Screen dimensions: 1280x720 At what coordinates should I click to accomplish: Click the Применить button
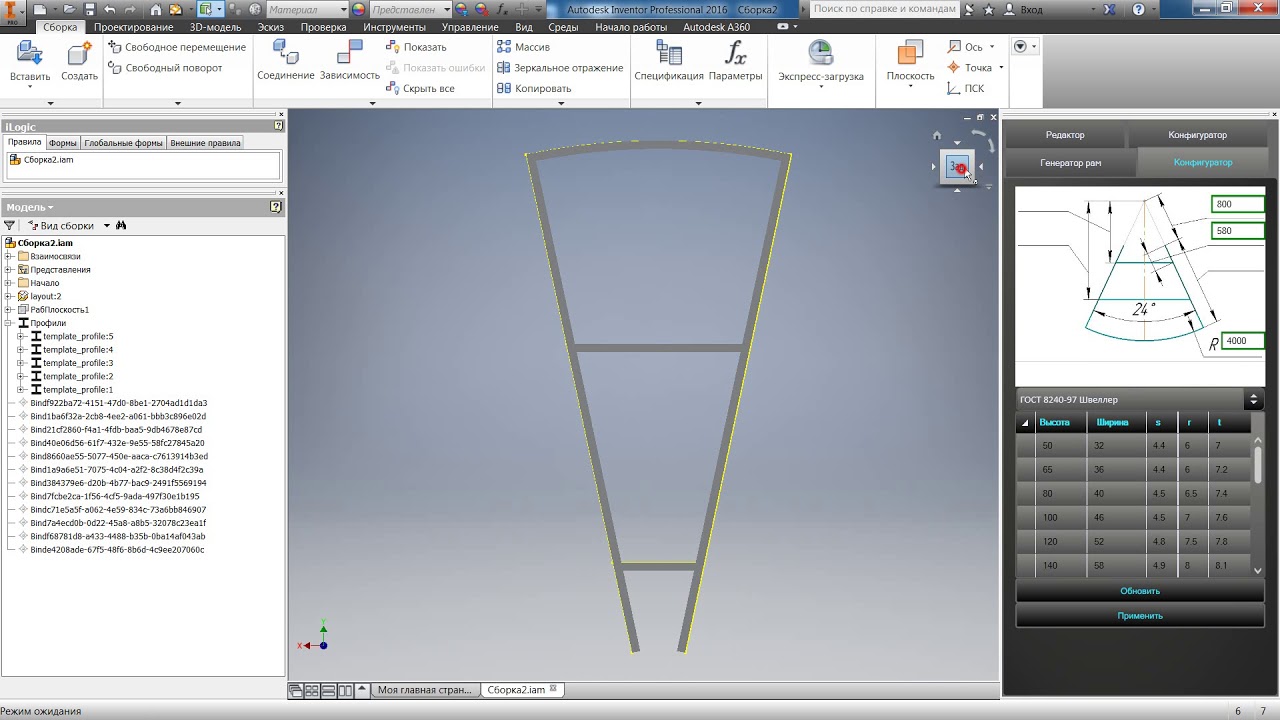(1140, 616)
